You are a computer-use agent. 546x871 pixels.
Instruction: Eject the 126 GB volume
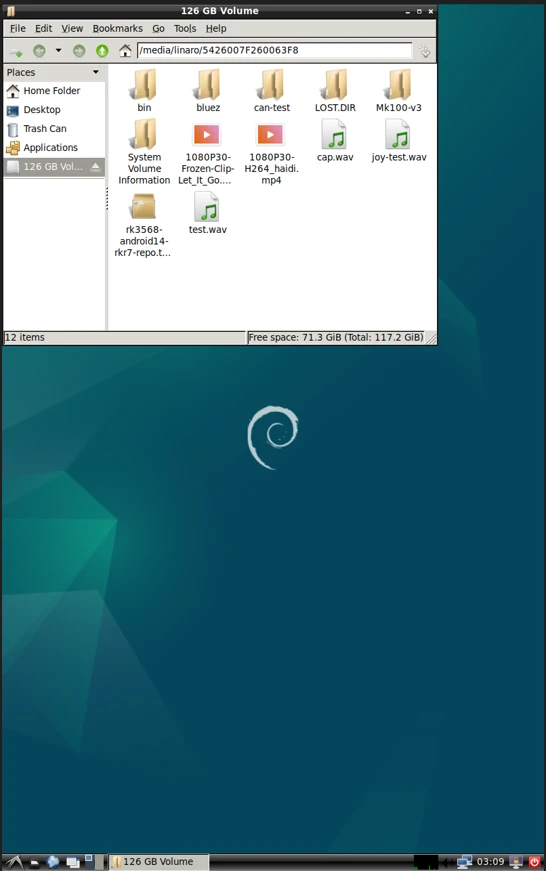[96, 167]
